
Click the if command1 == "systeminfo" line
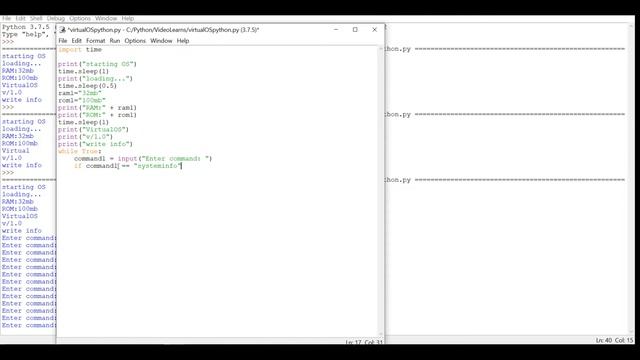pos(128,166)
